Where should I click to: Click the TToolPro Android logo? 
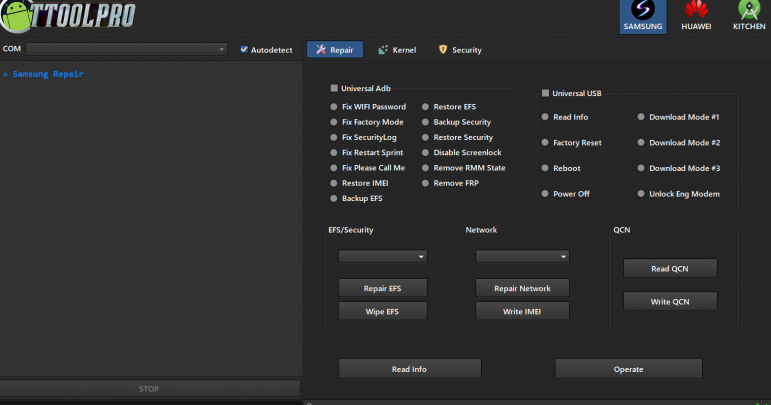click(67, 16)
